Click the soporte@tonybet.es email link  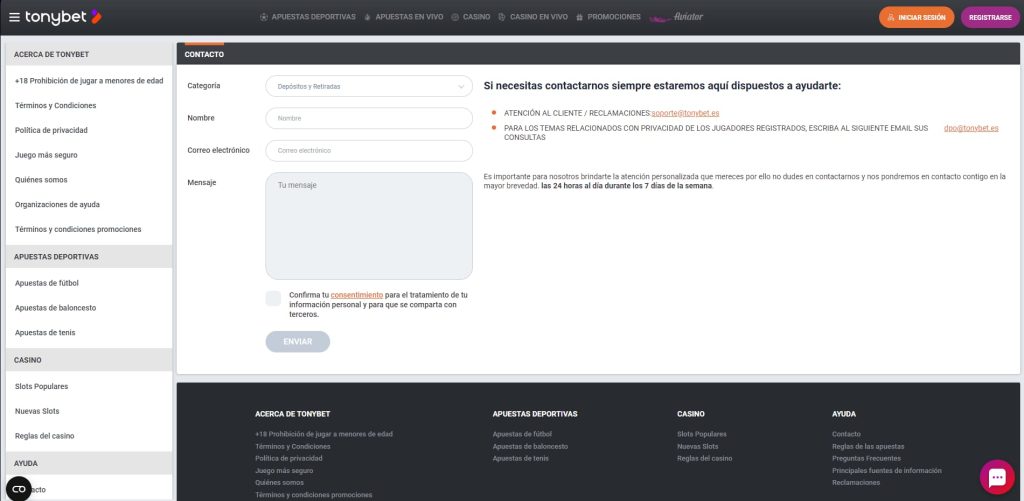[x=685, y=113]
